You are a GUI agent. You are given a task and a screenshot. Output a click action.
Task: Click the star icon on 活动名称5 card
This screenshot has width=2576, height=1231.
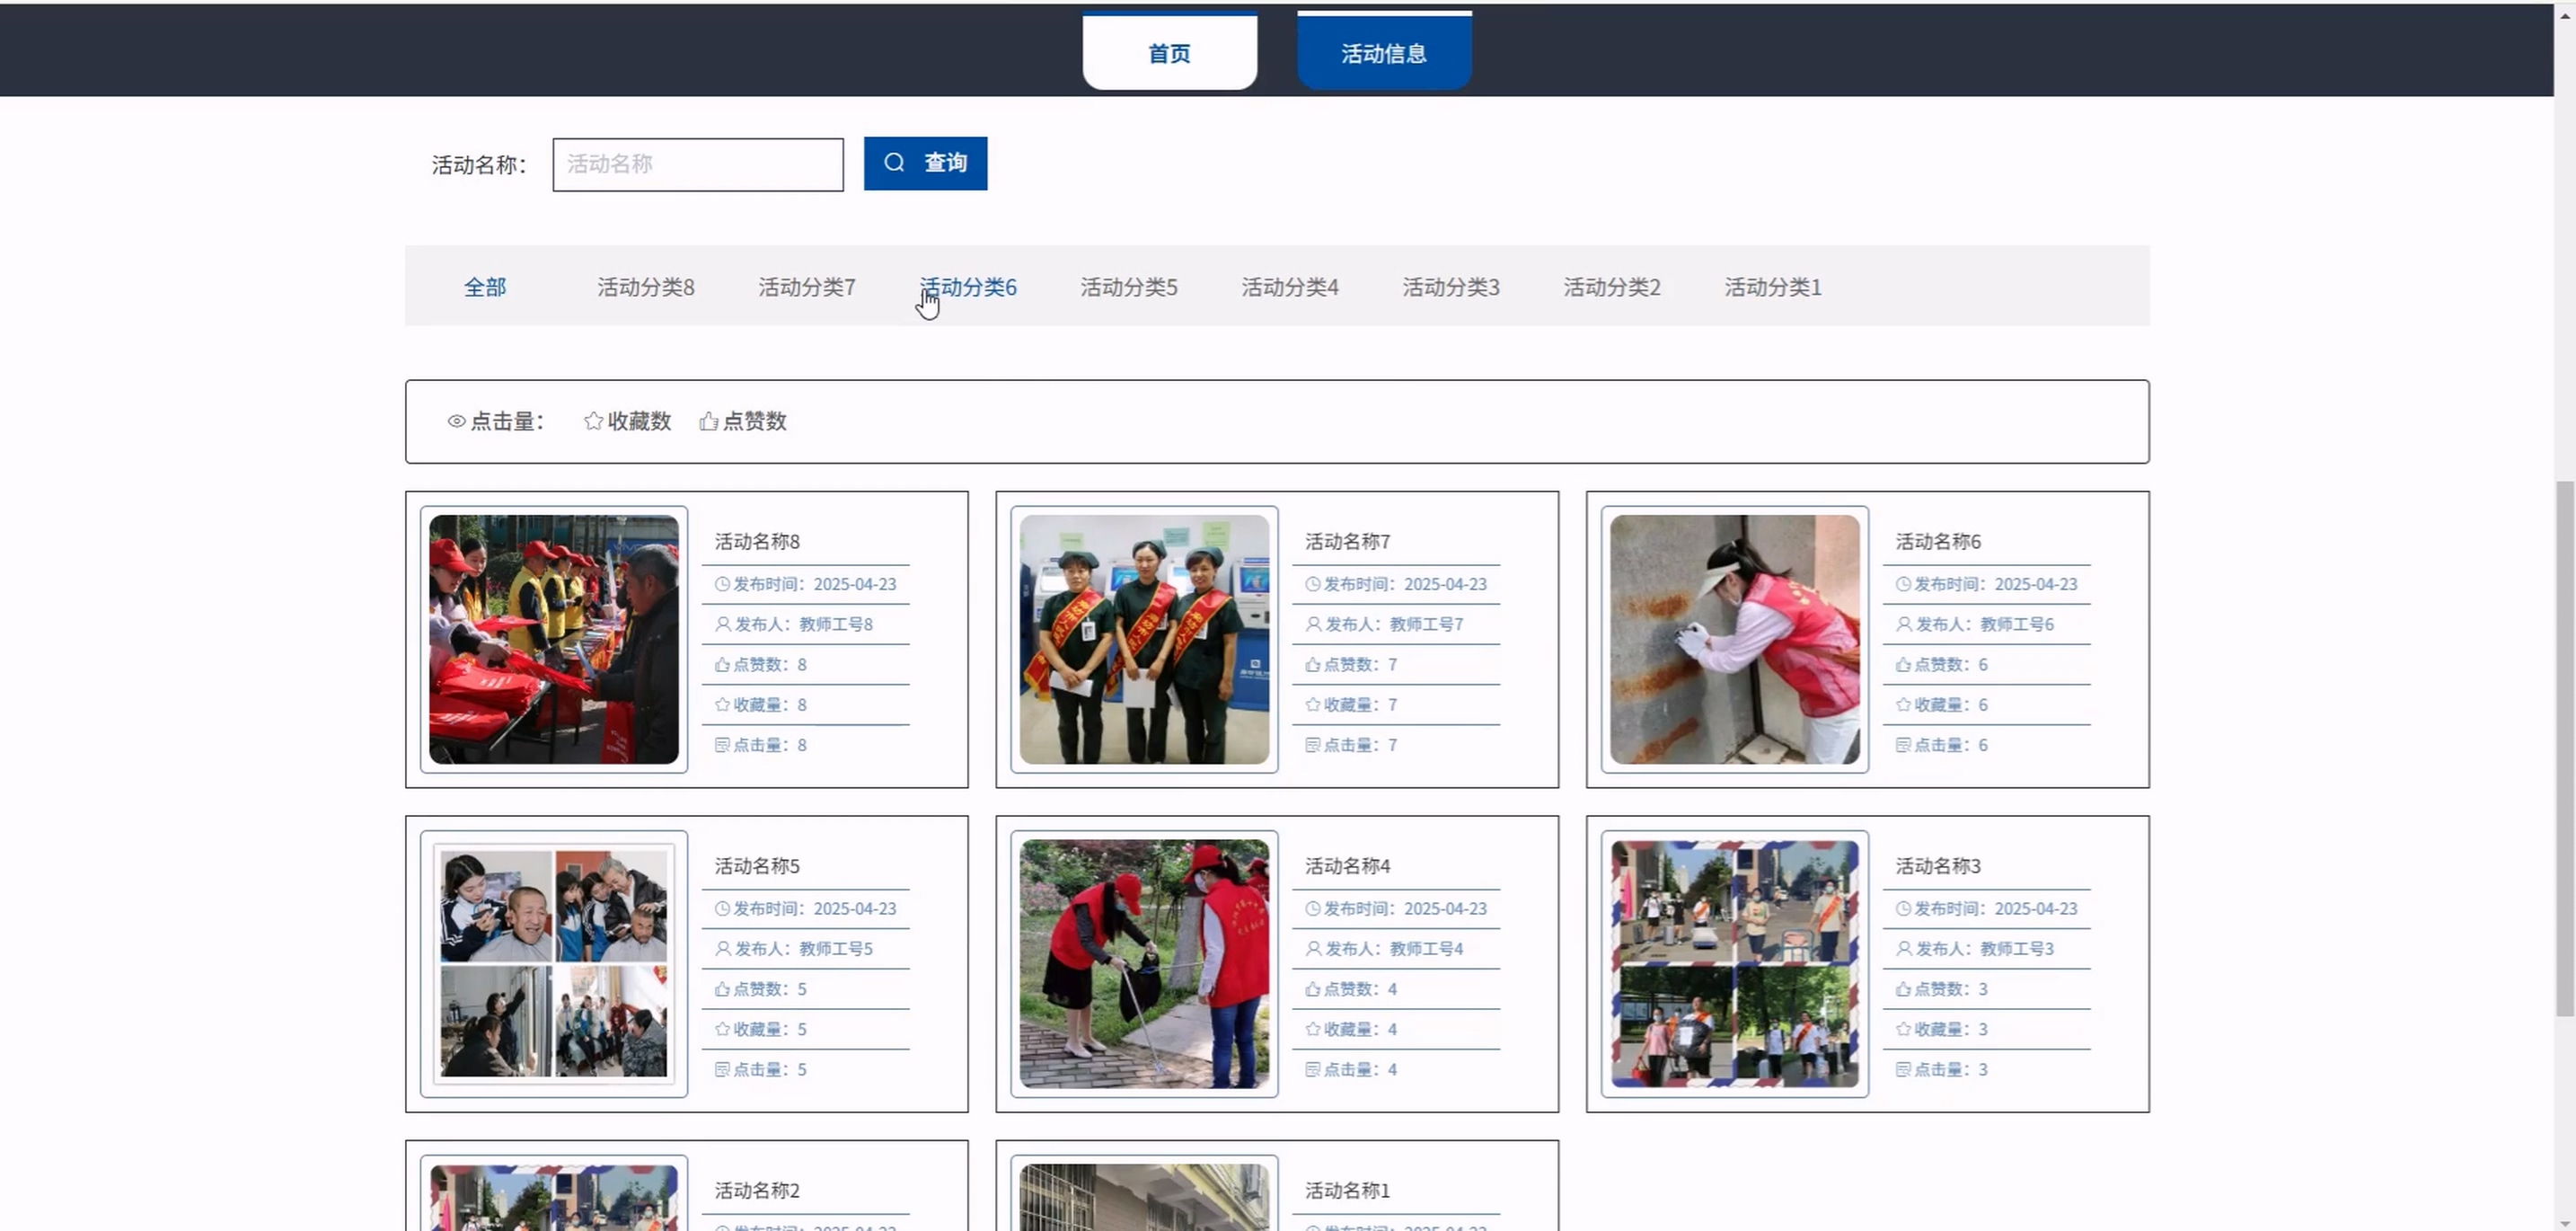click(722, 1029)
